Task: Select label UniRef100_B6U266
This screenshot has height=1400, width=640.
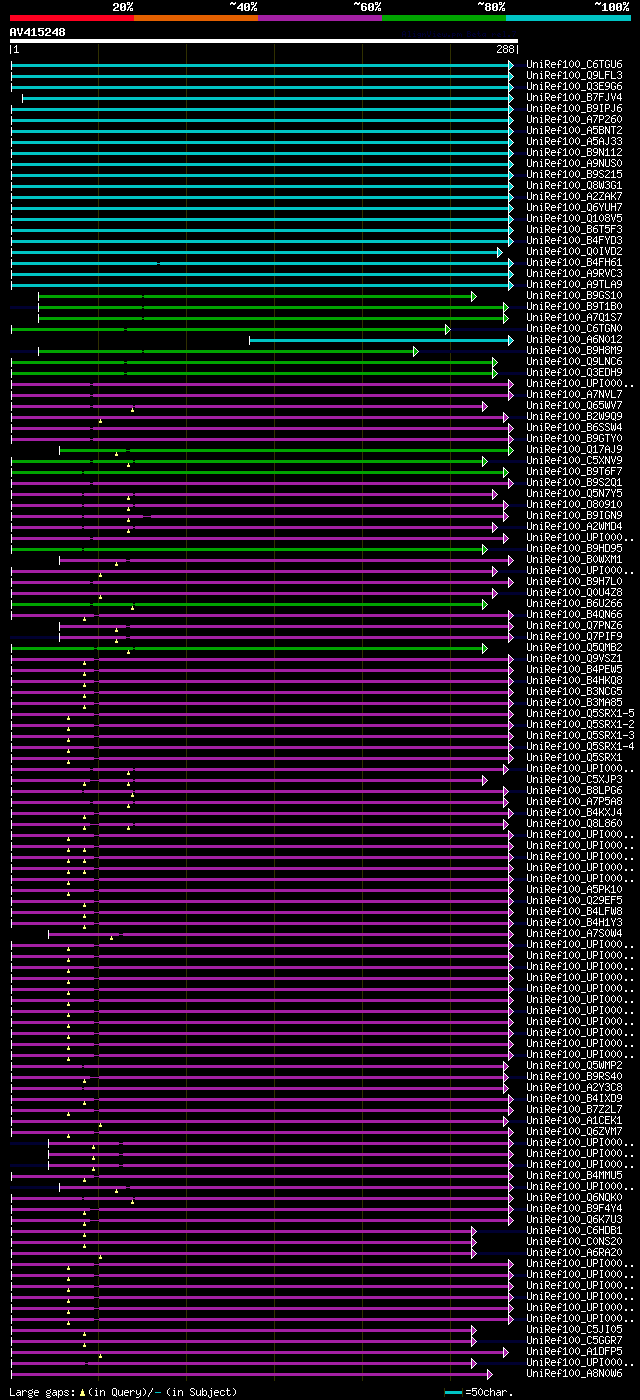Action: 574,603
